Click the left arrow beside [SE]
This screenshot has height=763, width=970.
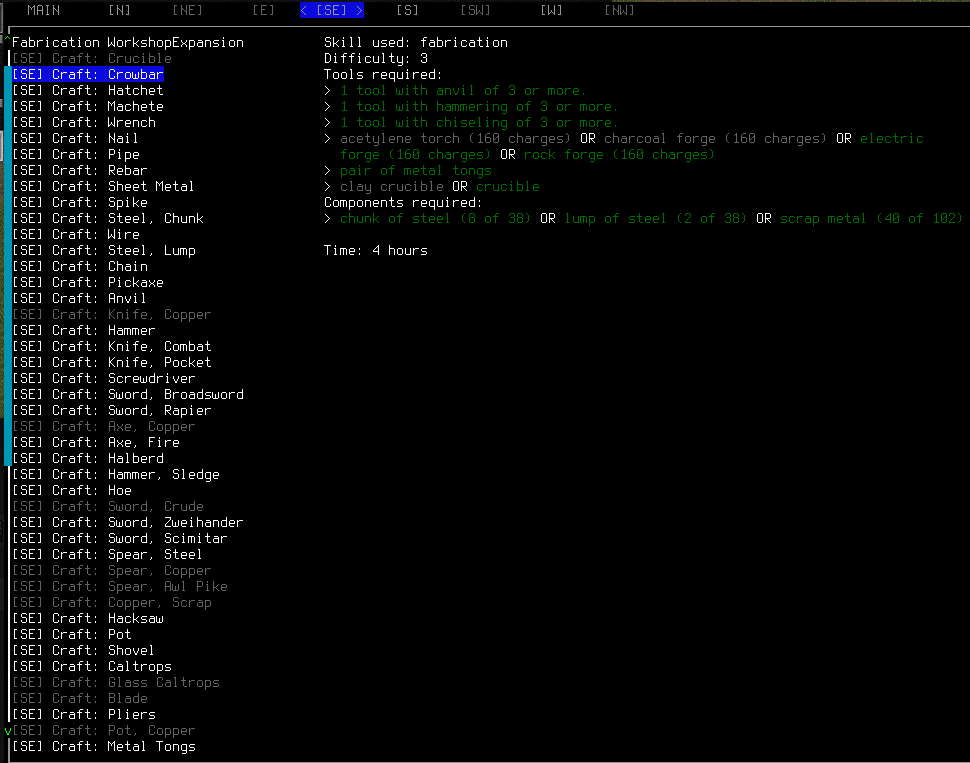pos(304,10)
